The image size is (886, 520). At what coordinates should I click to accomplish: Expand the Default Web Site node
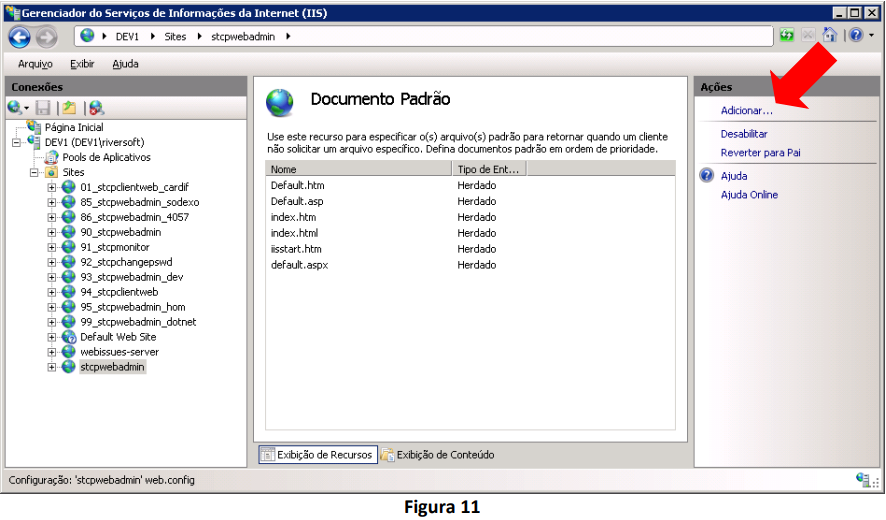[x=51, y=337]
